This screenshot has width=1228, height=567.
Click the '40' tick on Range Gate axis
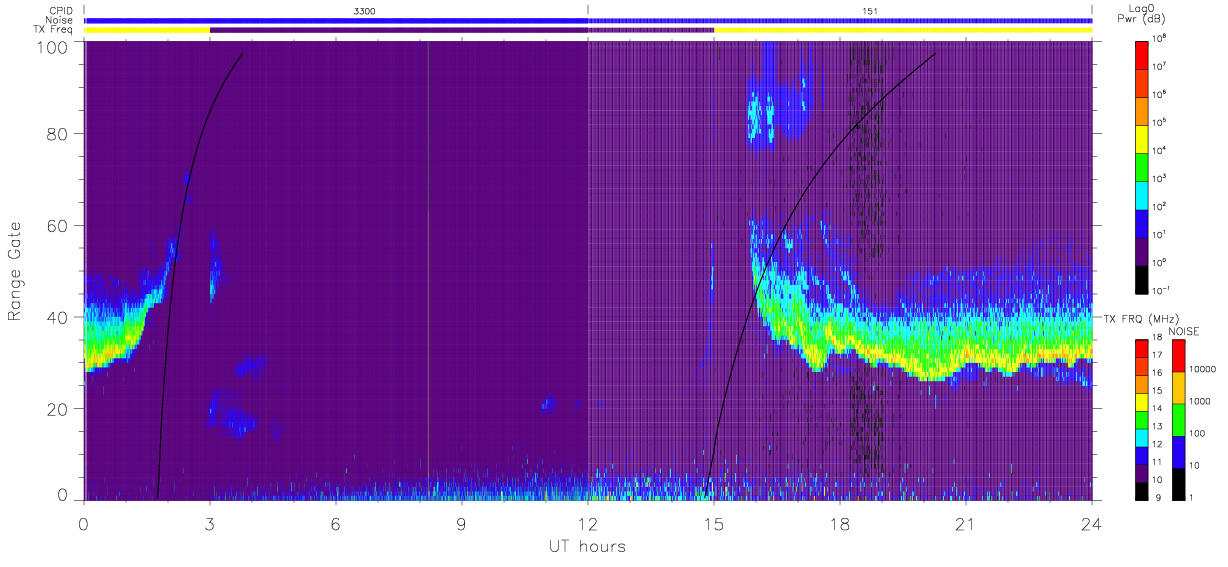click(x=58, y=317)
